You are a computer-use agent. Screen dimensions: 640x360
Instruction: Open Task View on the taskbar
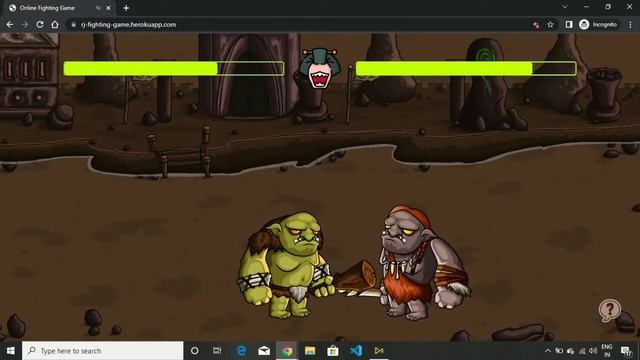pos(217,351)
